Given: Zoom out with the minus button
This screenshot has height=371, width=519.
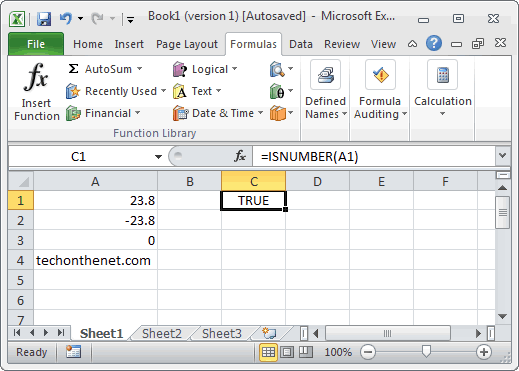Looking at the screenshot, I should tap(368, 352).
